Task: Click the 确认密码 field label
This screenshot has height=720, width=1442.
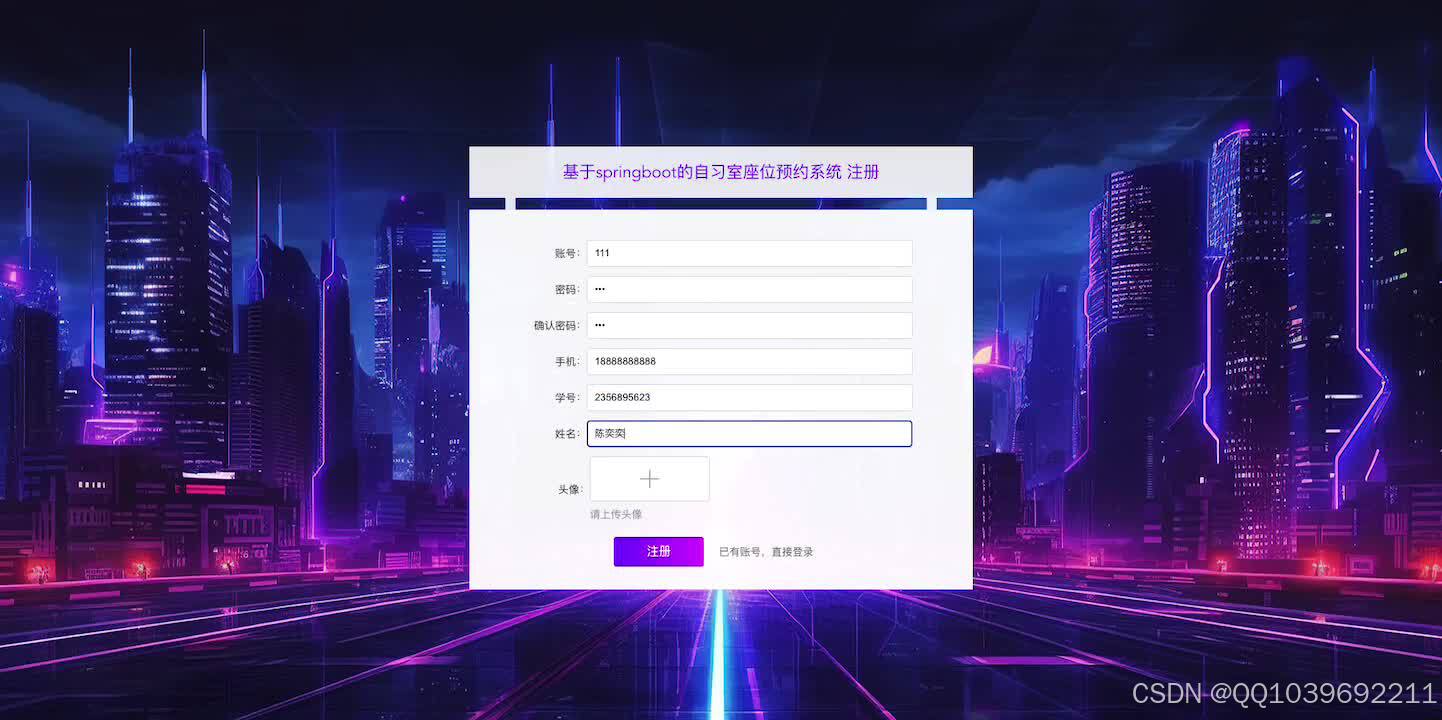Action: [x=557, y=325]
